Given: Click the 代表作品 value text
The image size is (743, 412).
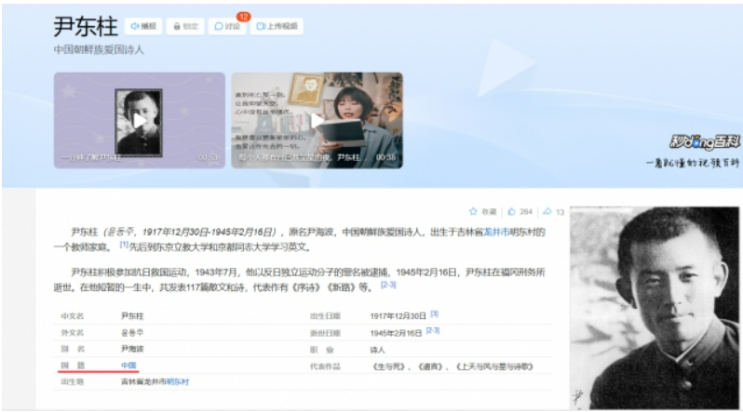Looking at the screenshot, I should [452, 366].
